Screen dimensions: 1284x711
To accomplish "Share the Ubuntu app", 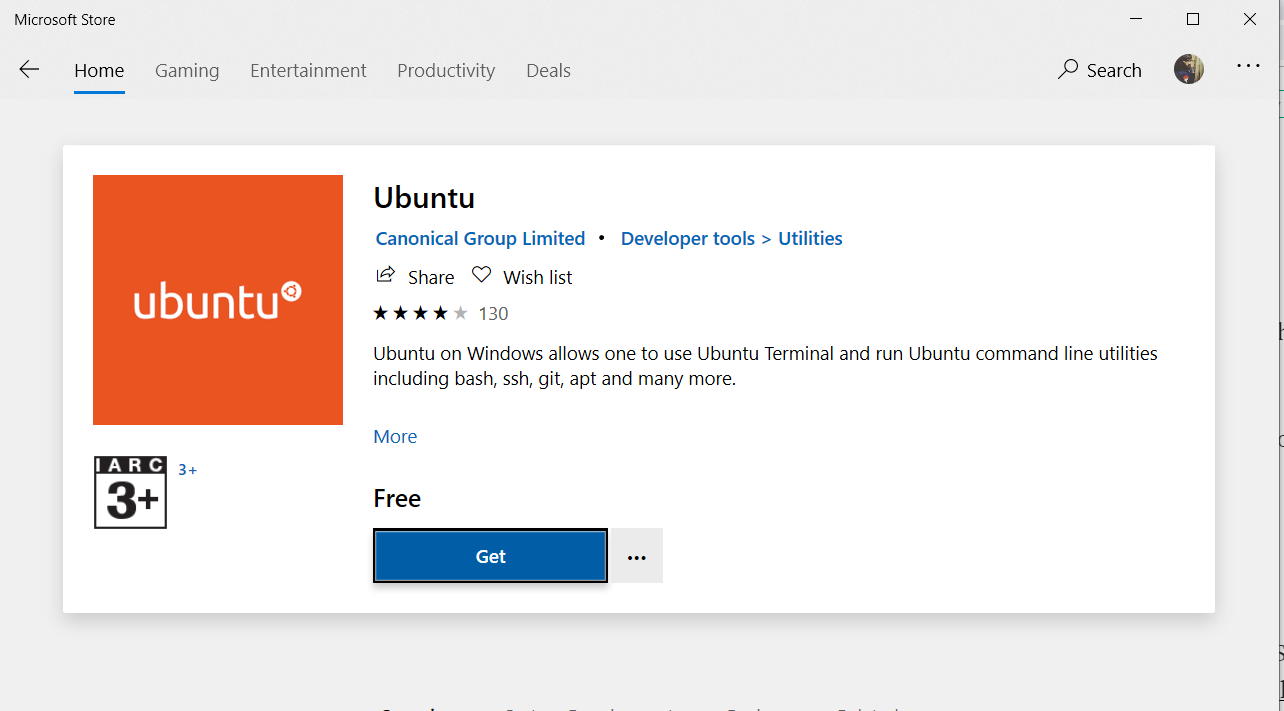I will (x=415, y=276).
